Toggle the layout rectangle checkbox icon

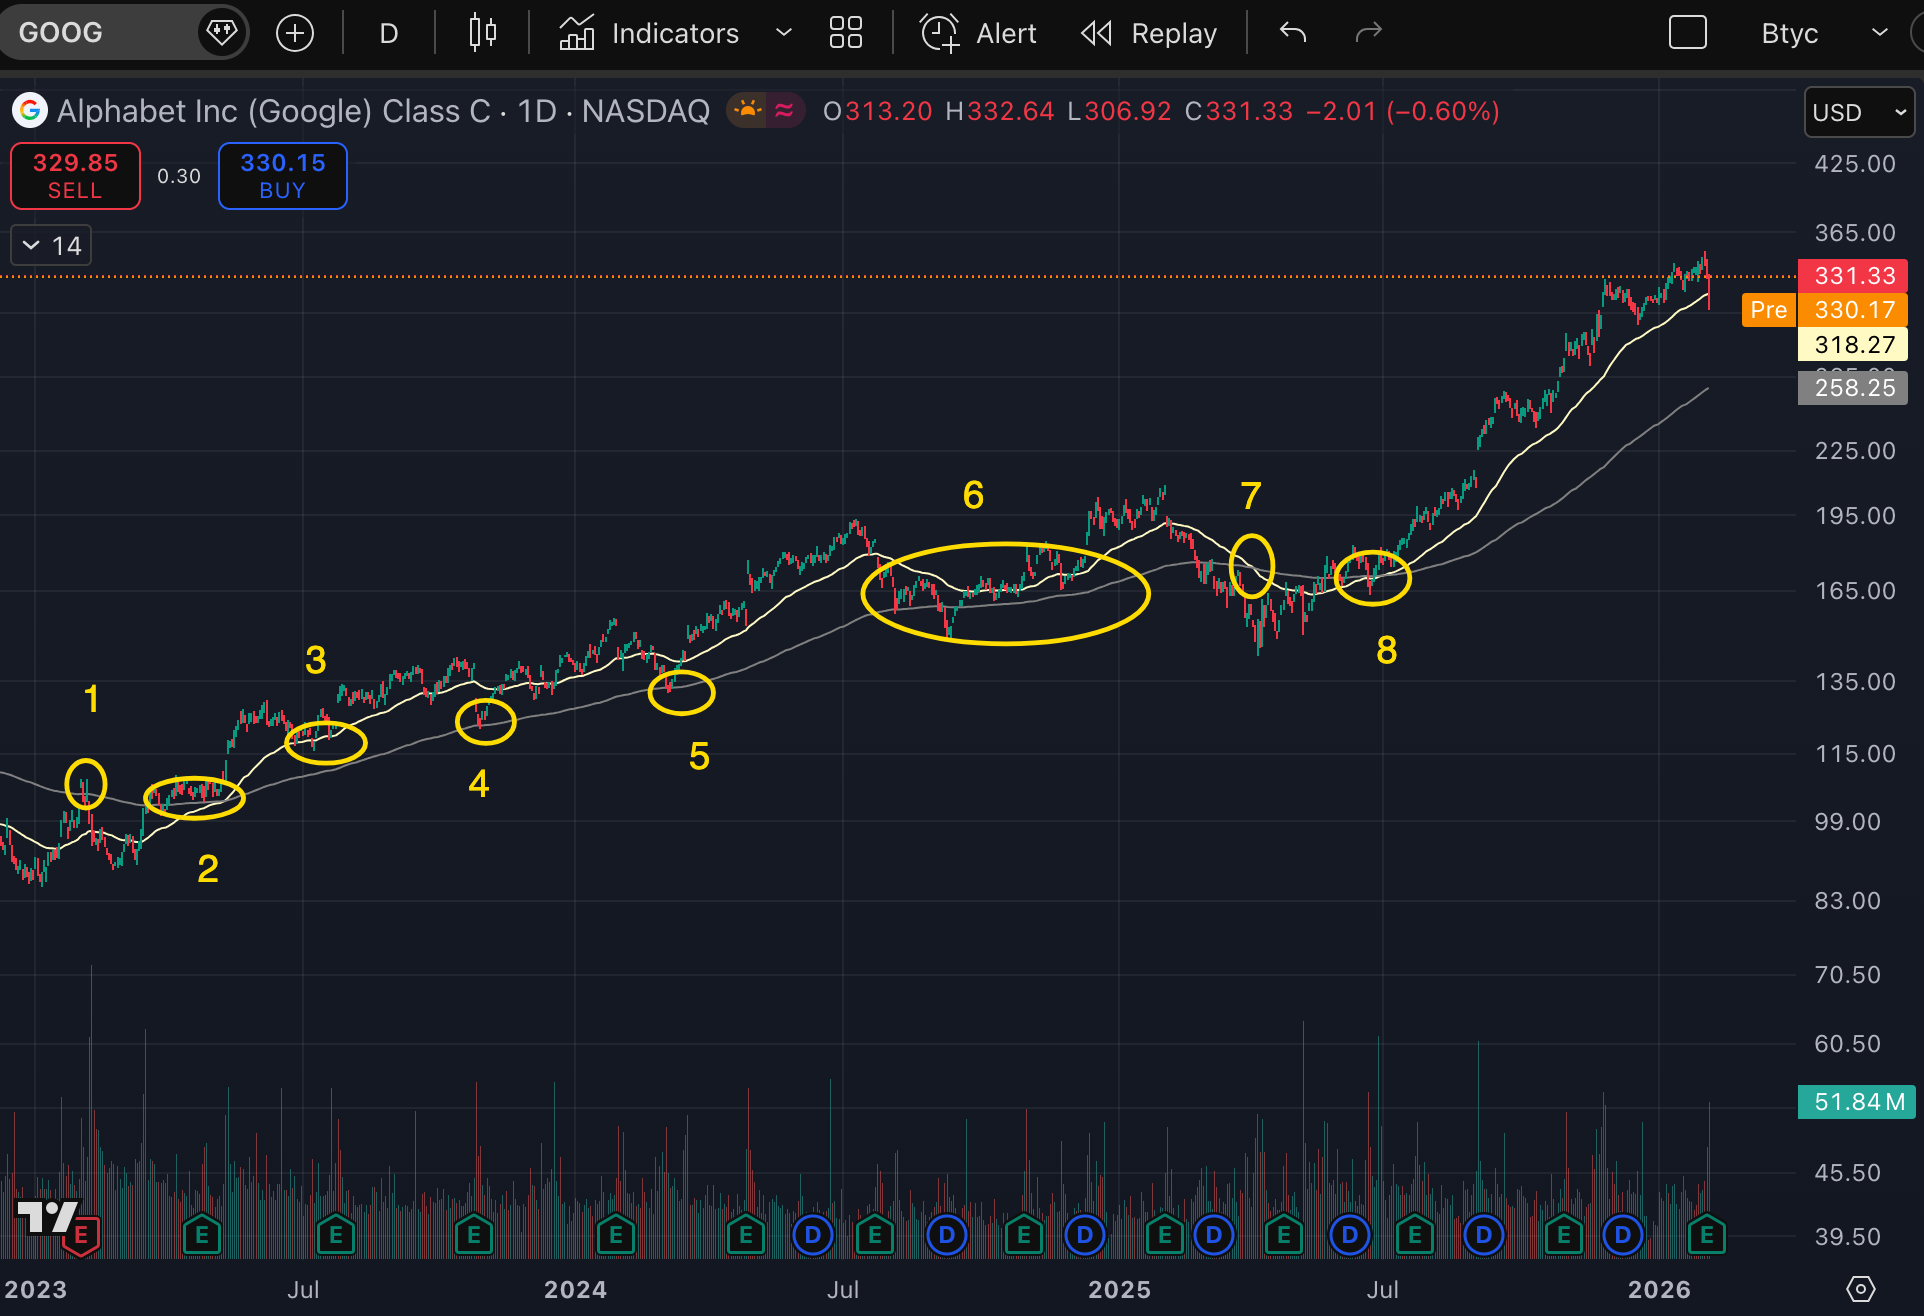[1687, 33]
